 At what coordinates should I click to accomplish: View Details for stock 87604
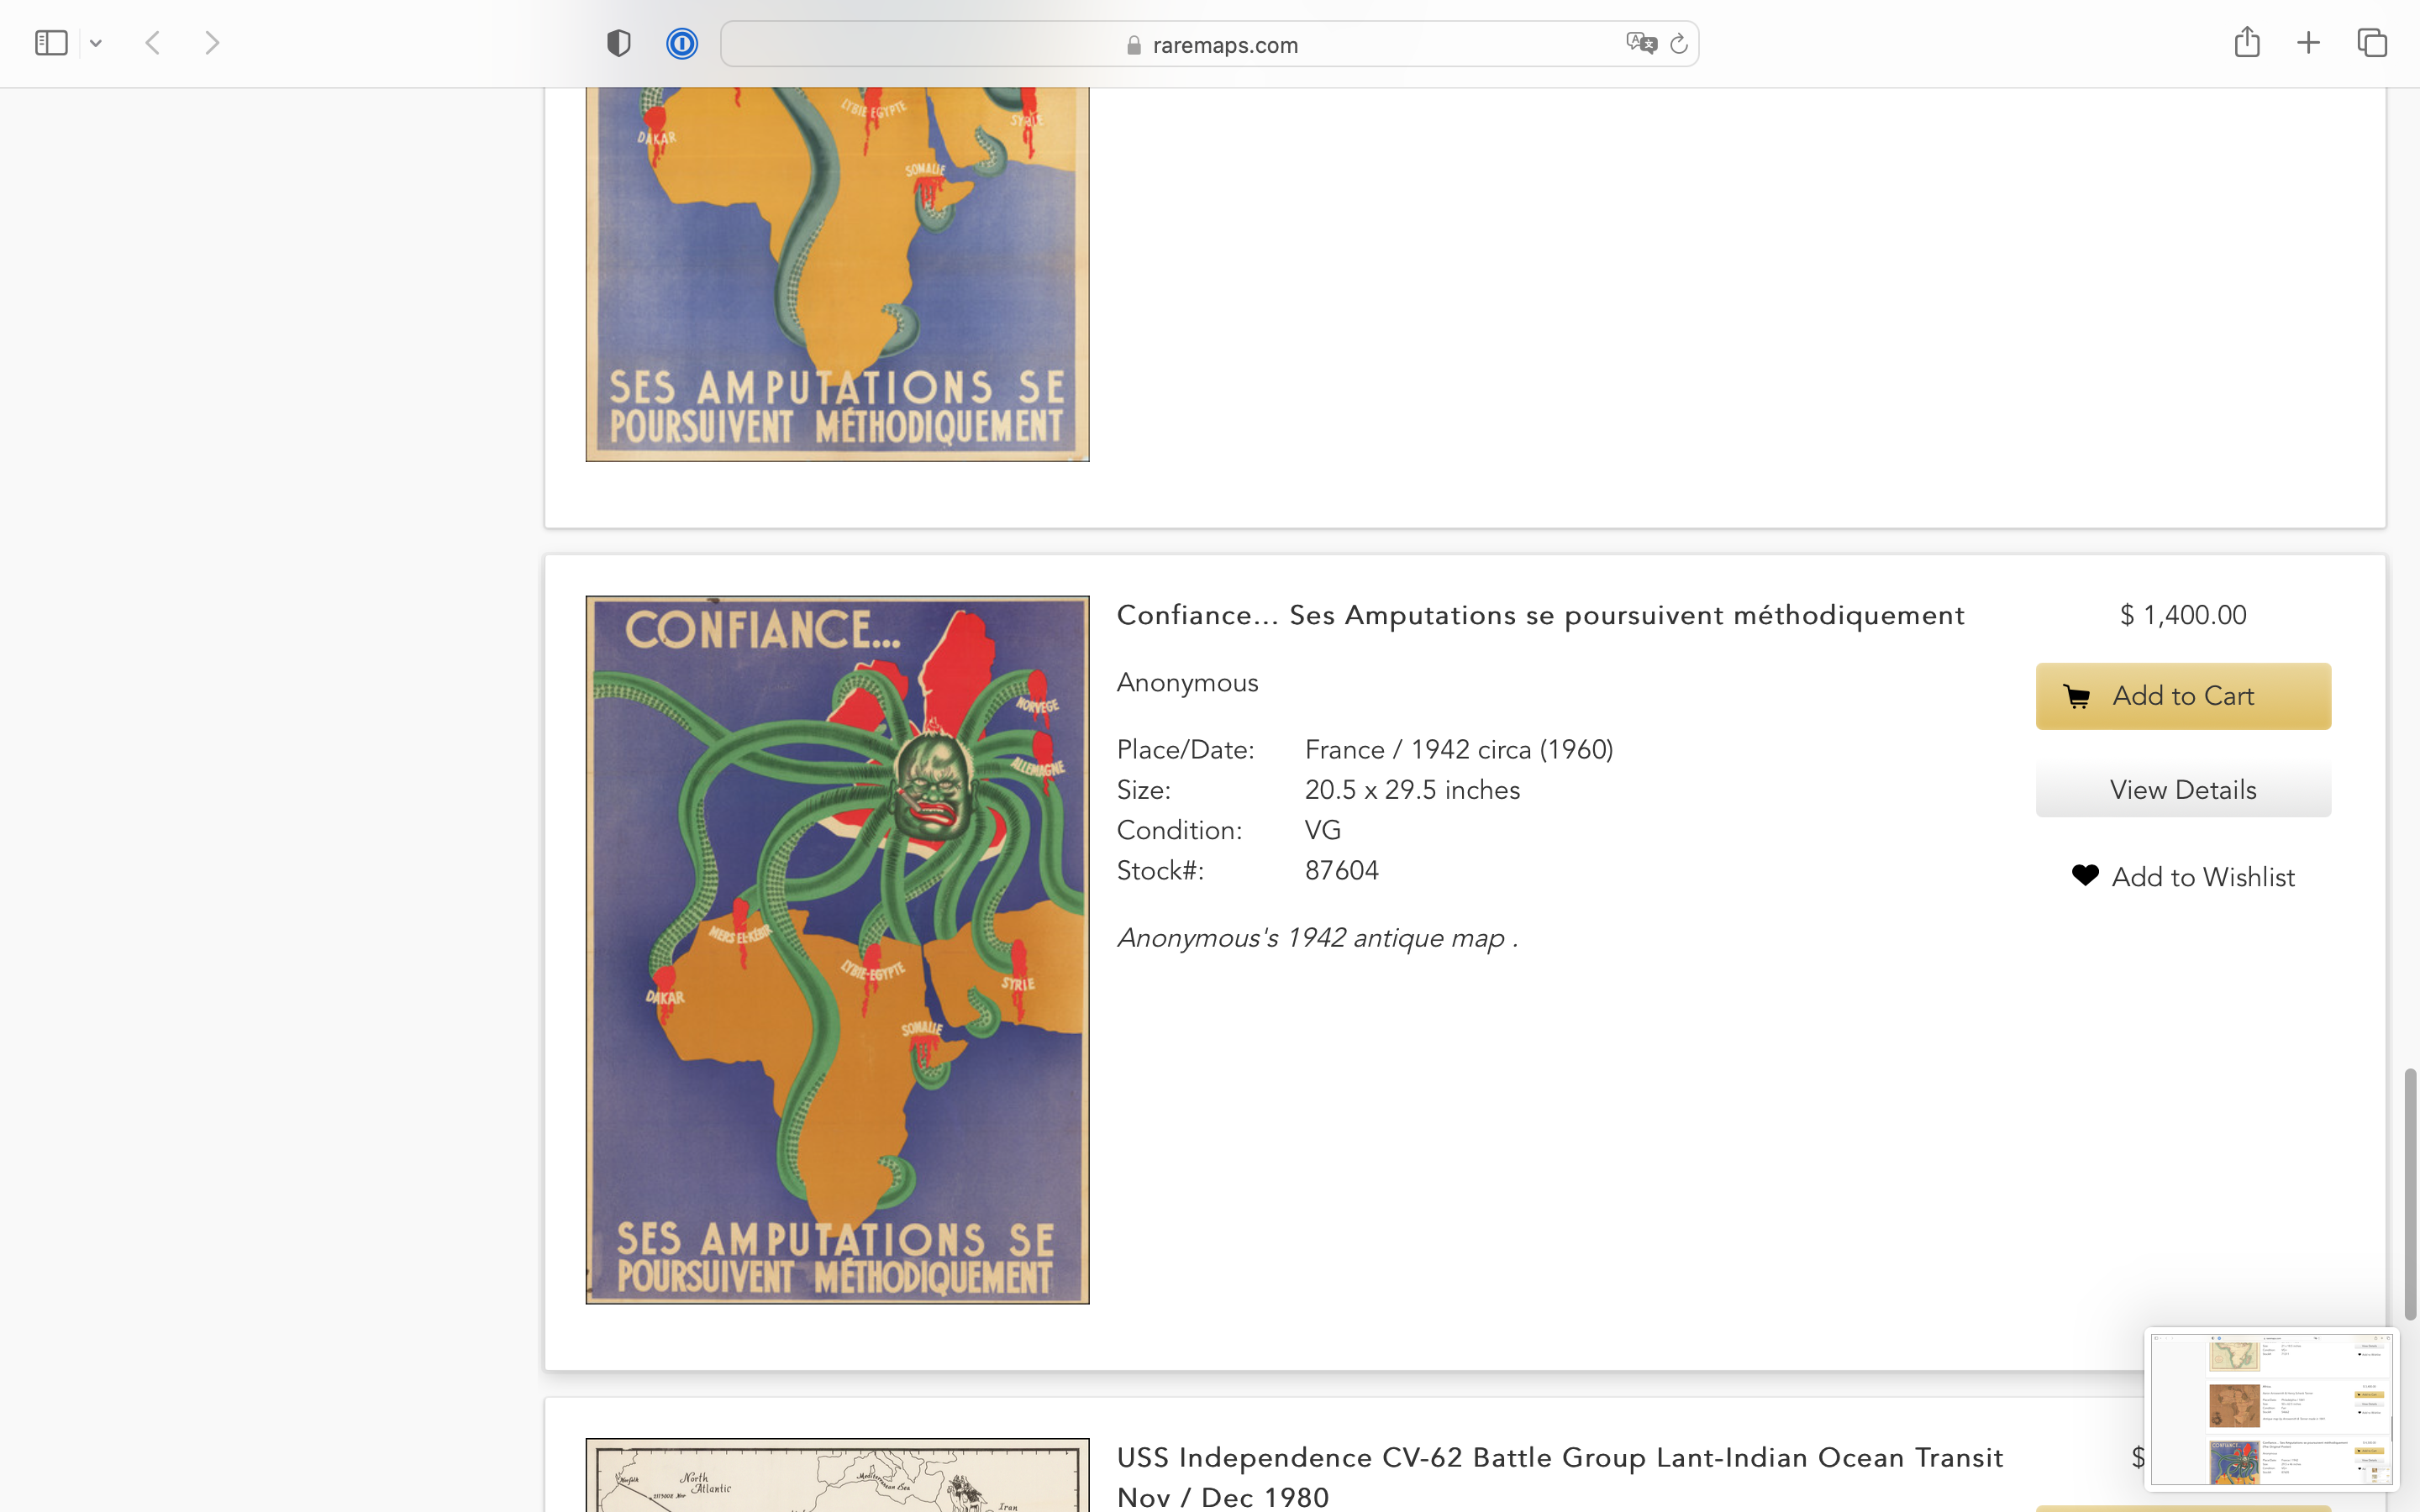[x=2183, y=790]
